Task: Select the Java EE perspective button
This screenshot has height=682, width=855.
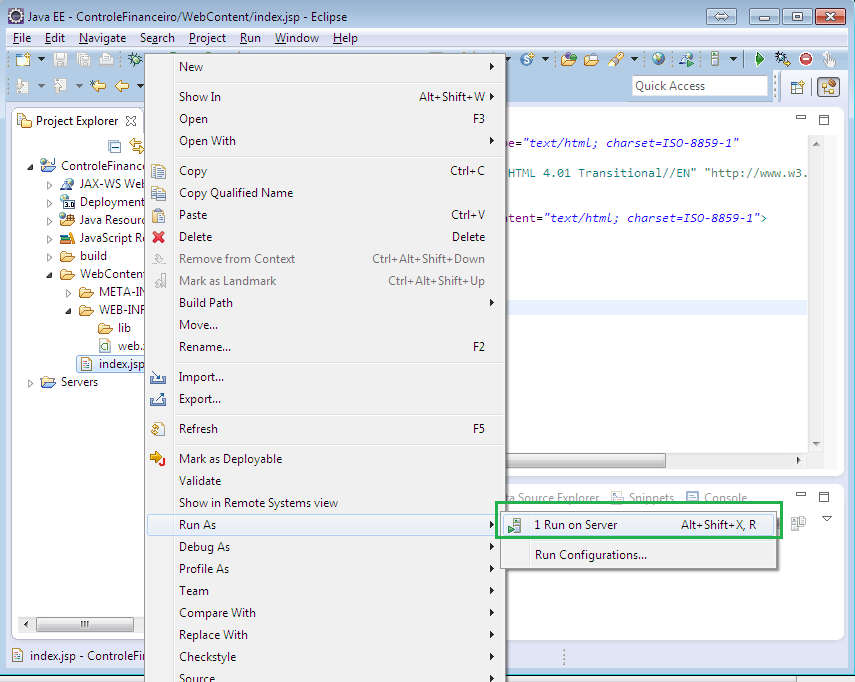Action: [x=828, y=87]
